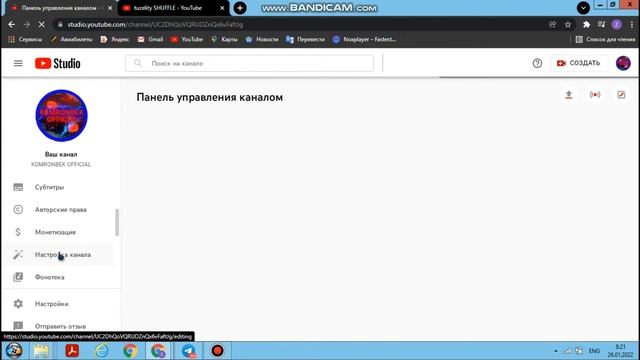
Task: Stop page loading with X button
Action: click(x=42, y=24)
